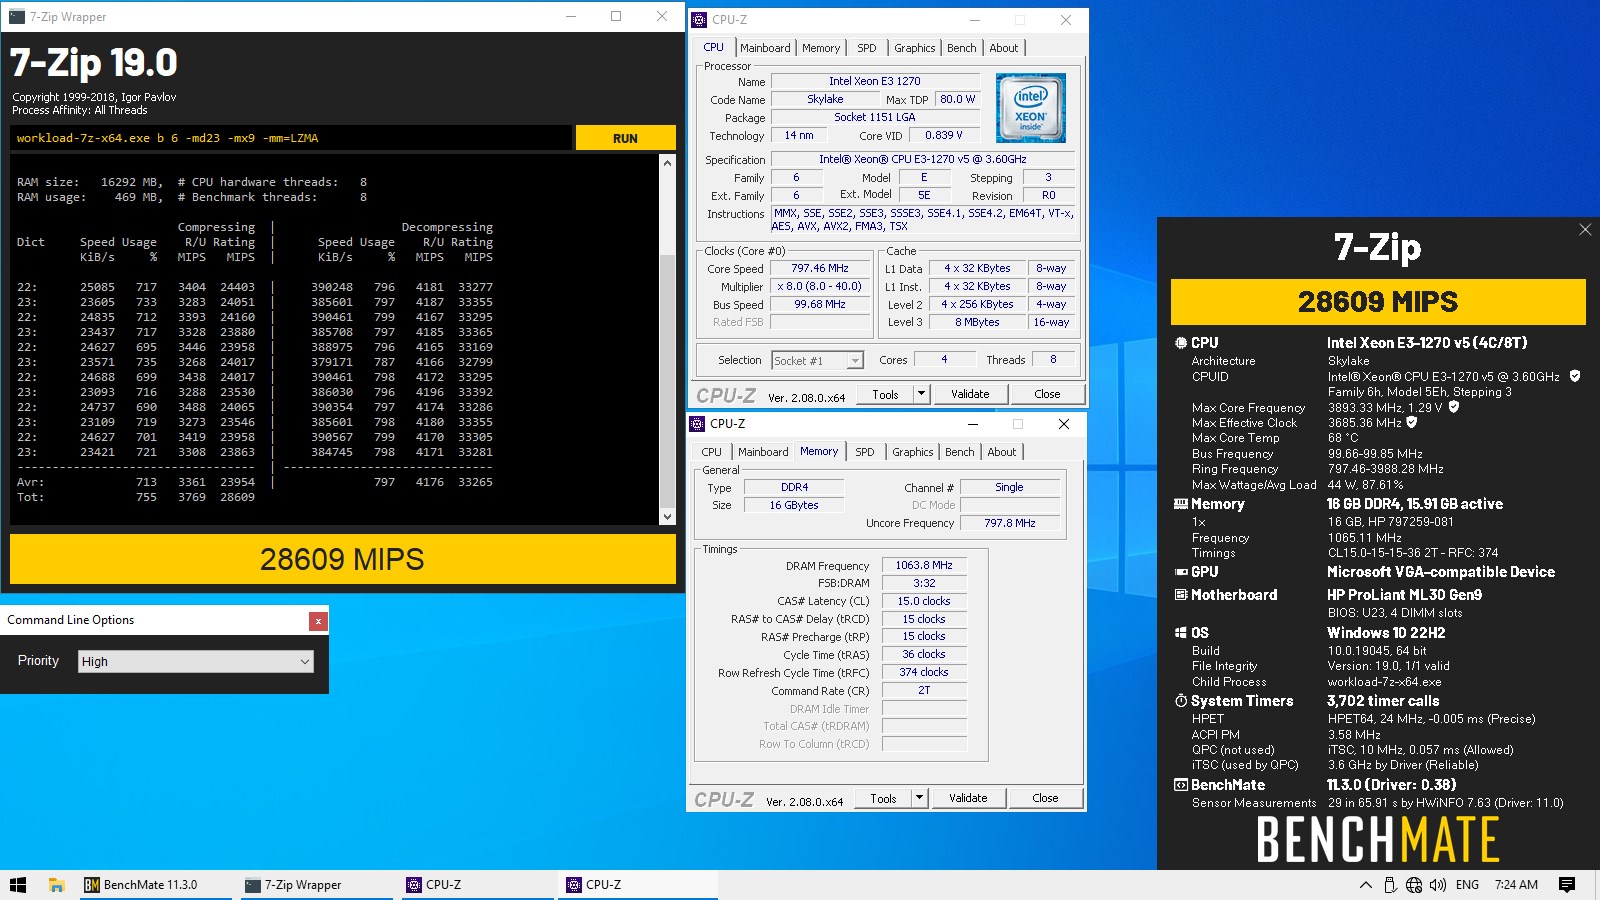Click Close button in upper CPU-Z window
Screen dimensions: 1600x900
coord(1047,394)
